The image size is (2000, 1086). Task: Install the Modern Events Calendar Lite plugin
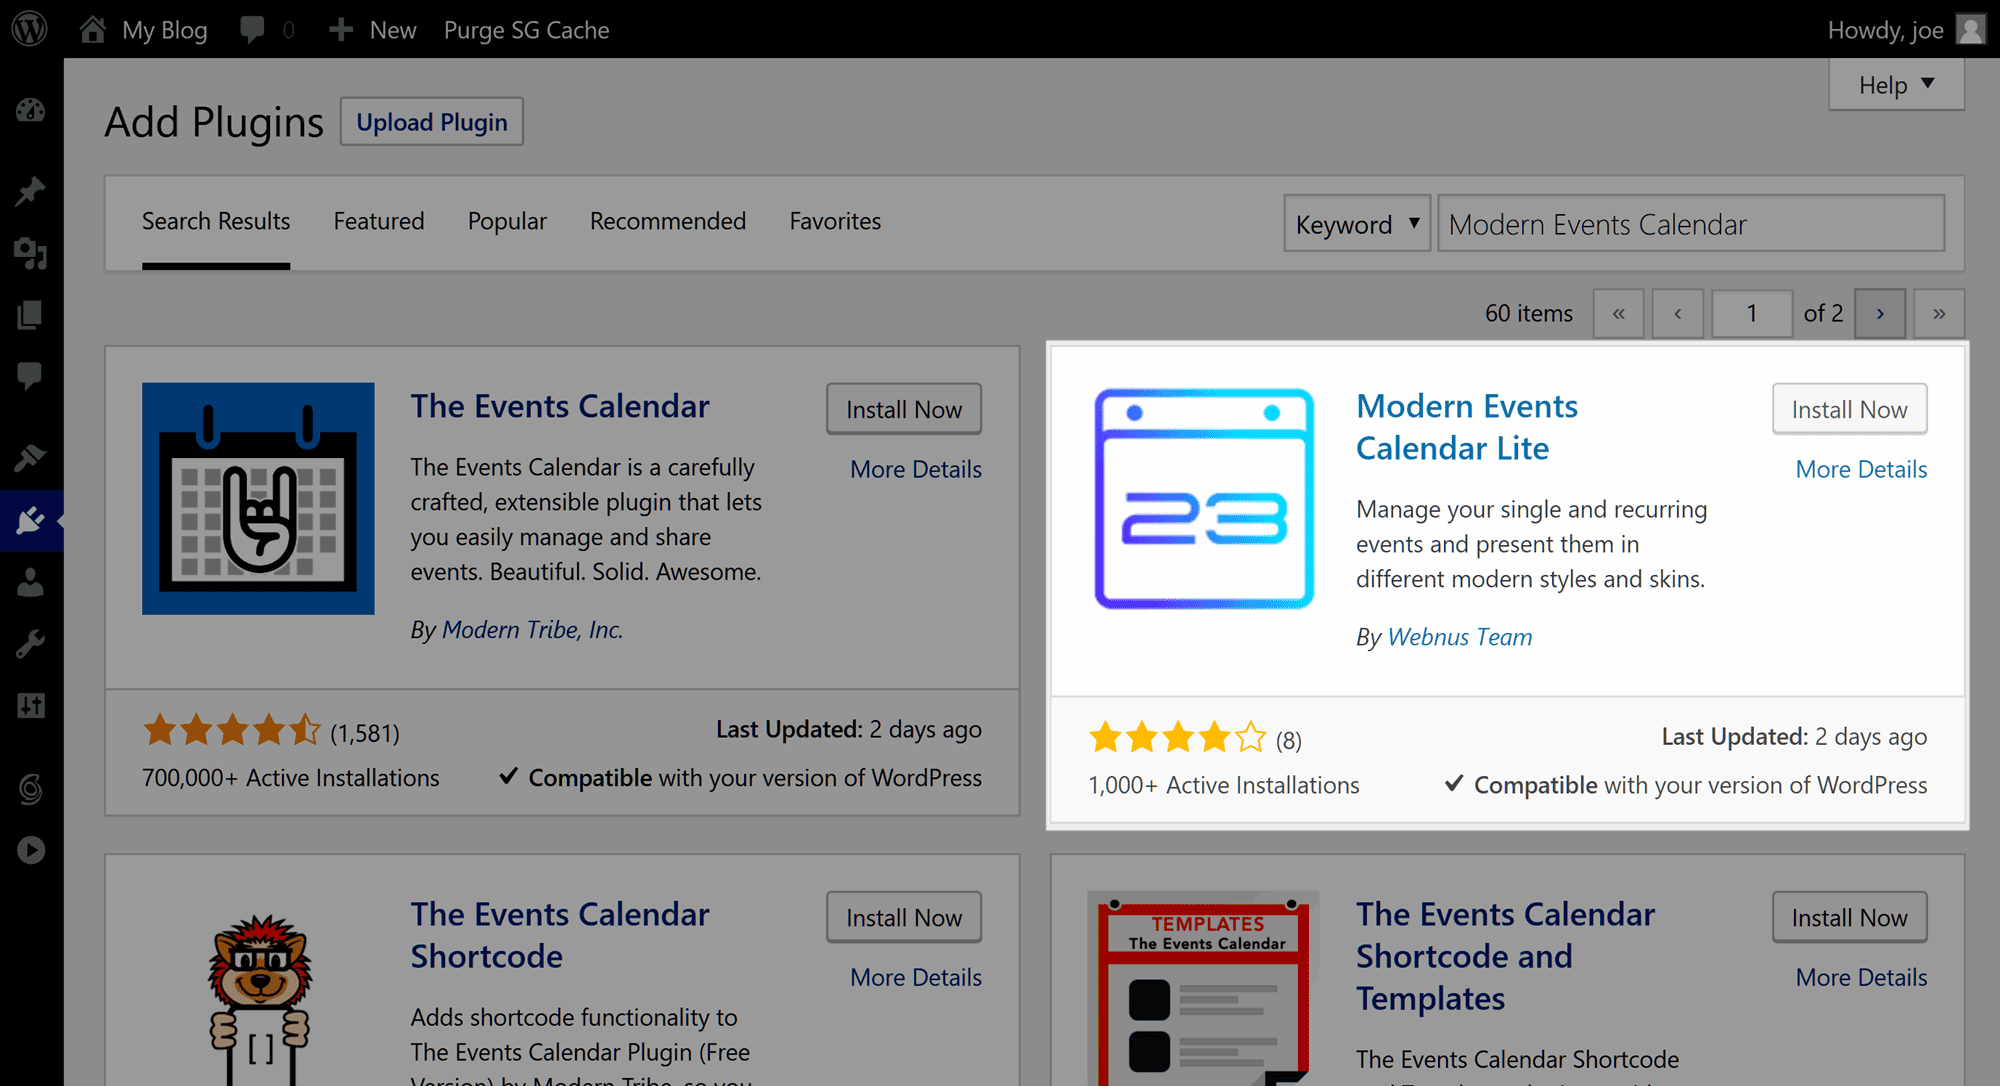[1848, 409]
